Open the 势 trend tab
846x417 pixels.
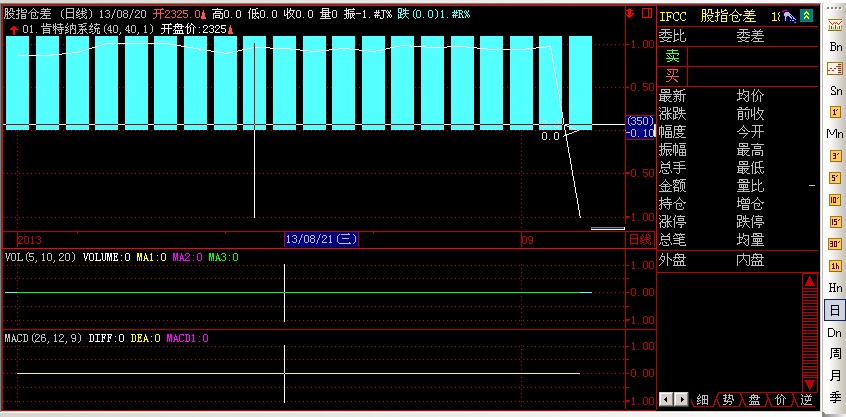click(728, 400)
